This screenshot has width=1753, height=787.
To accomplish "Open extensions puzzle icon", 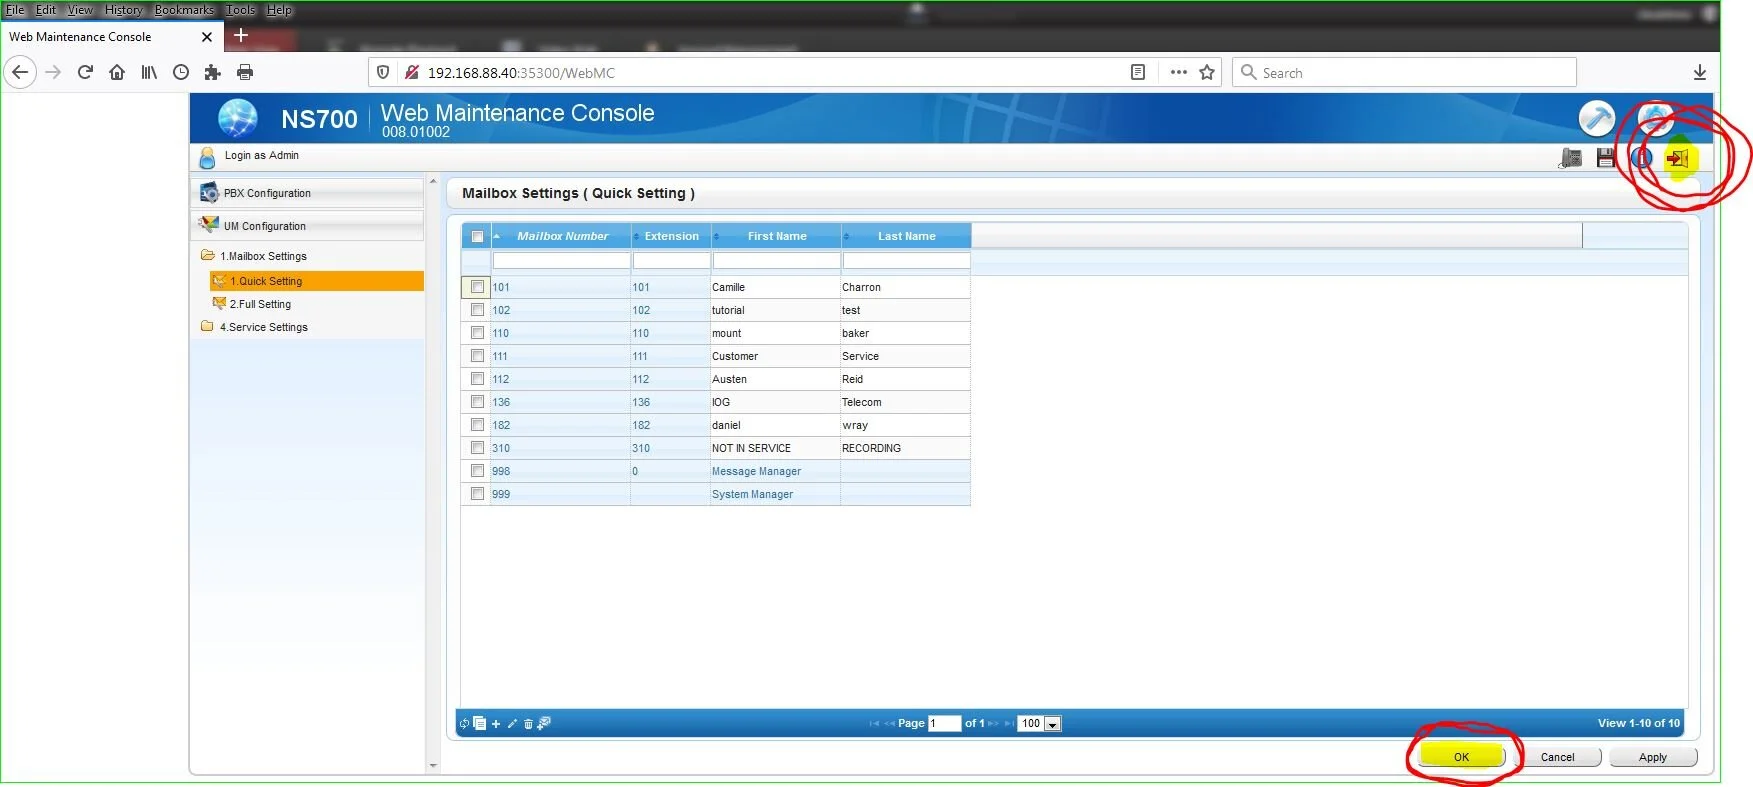I will [x=212, y=72].
